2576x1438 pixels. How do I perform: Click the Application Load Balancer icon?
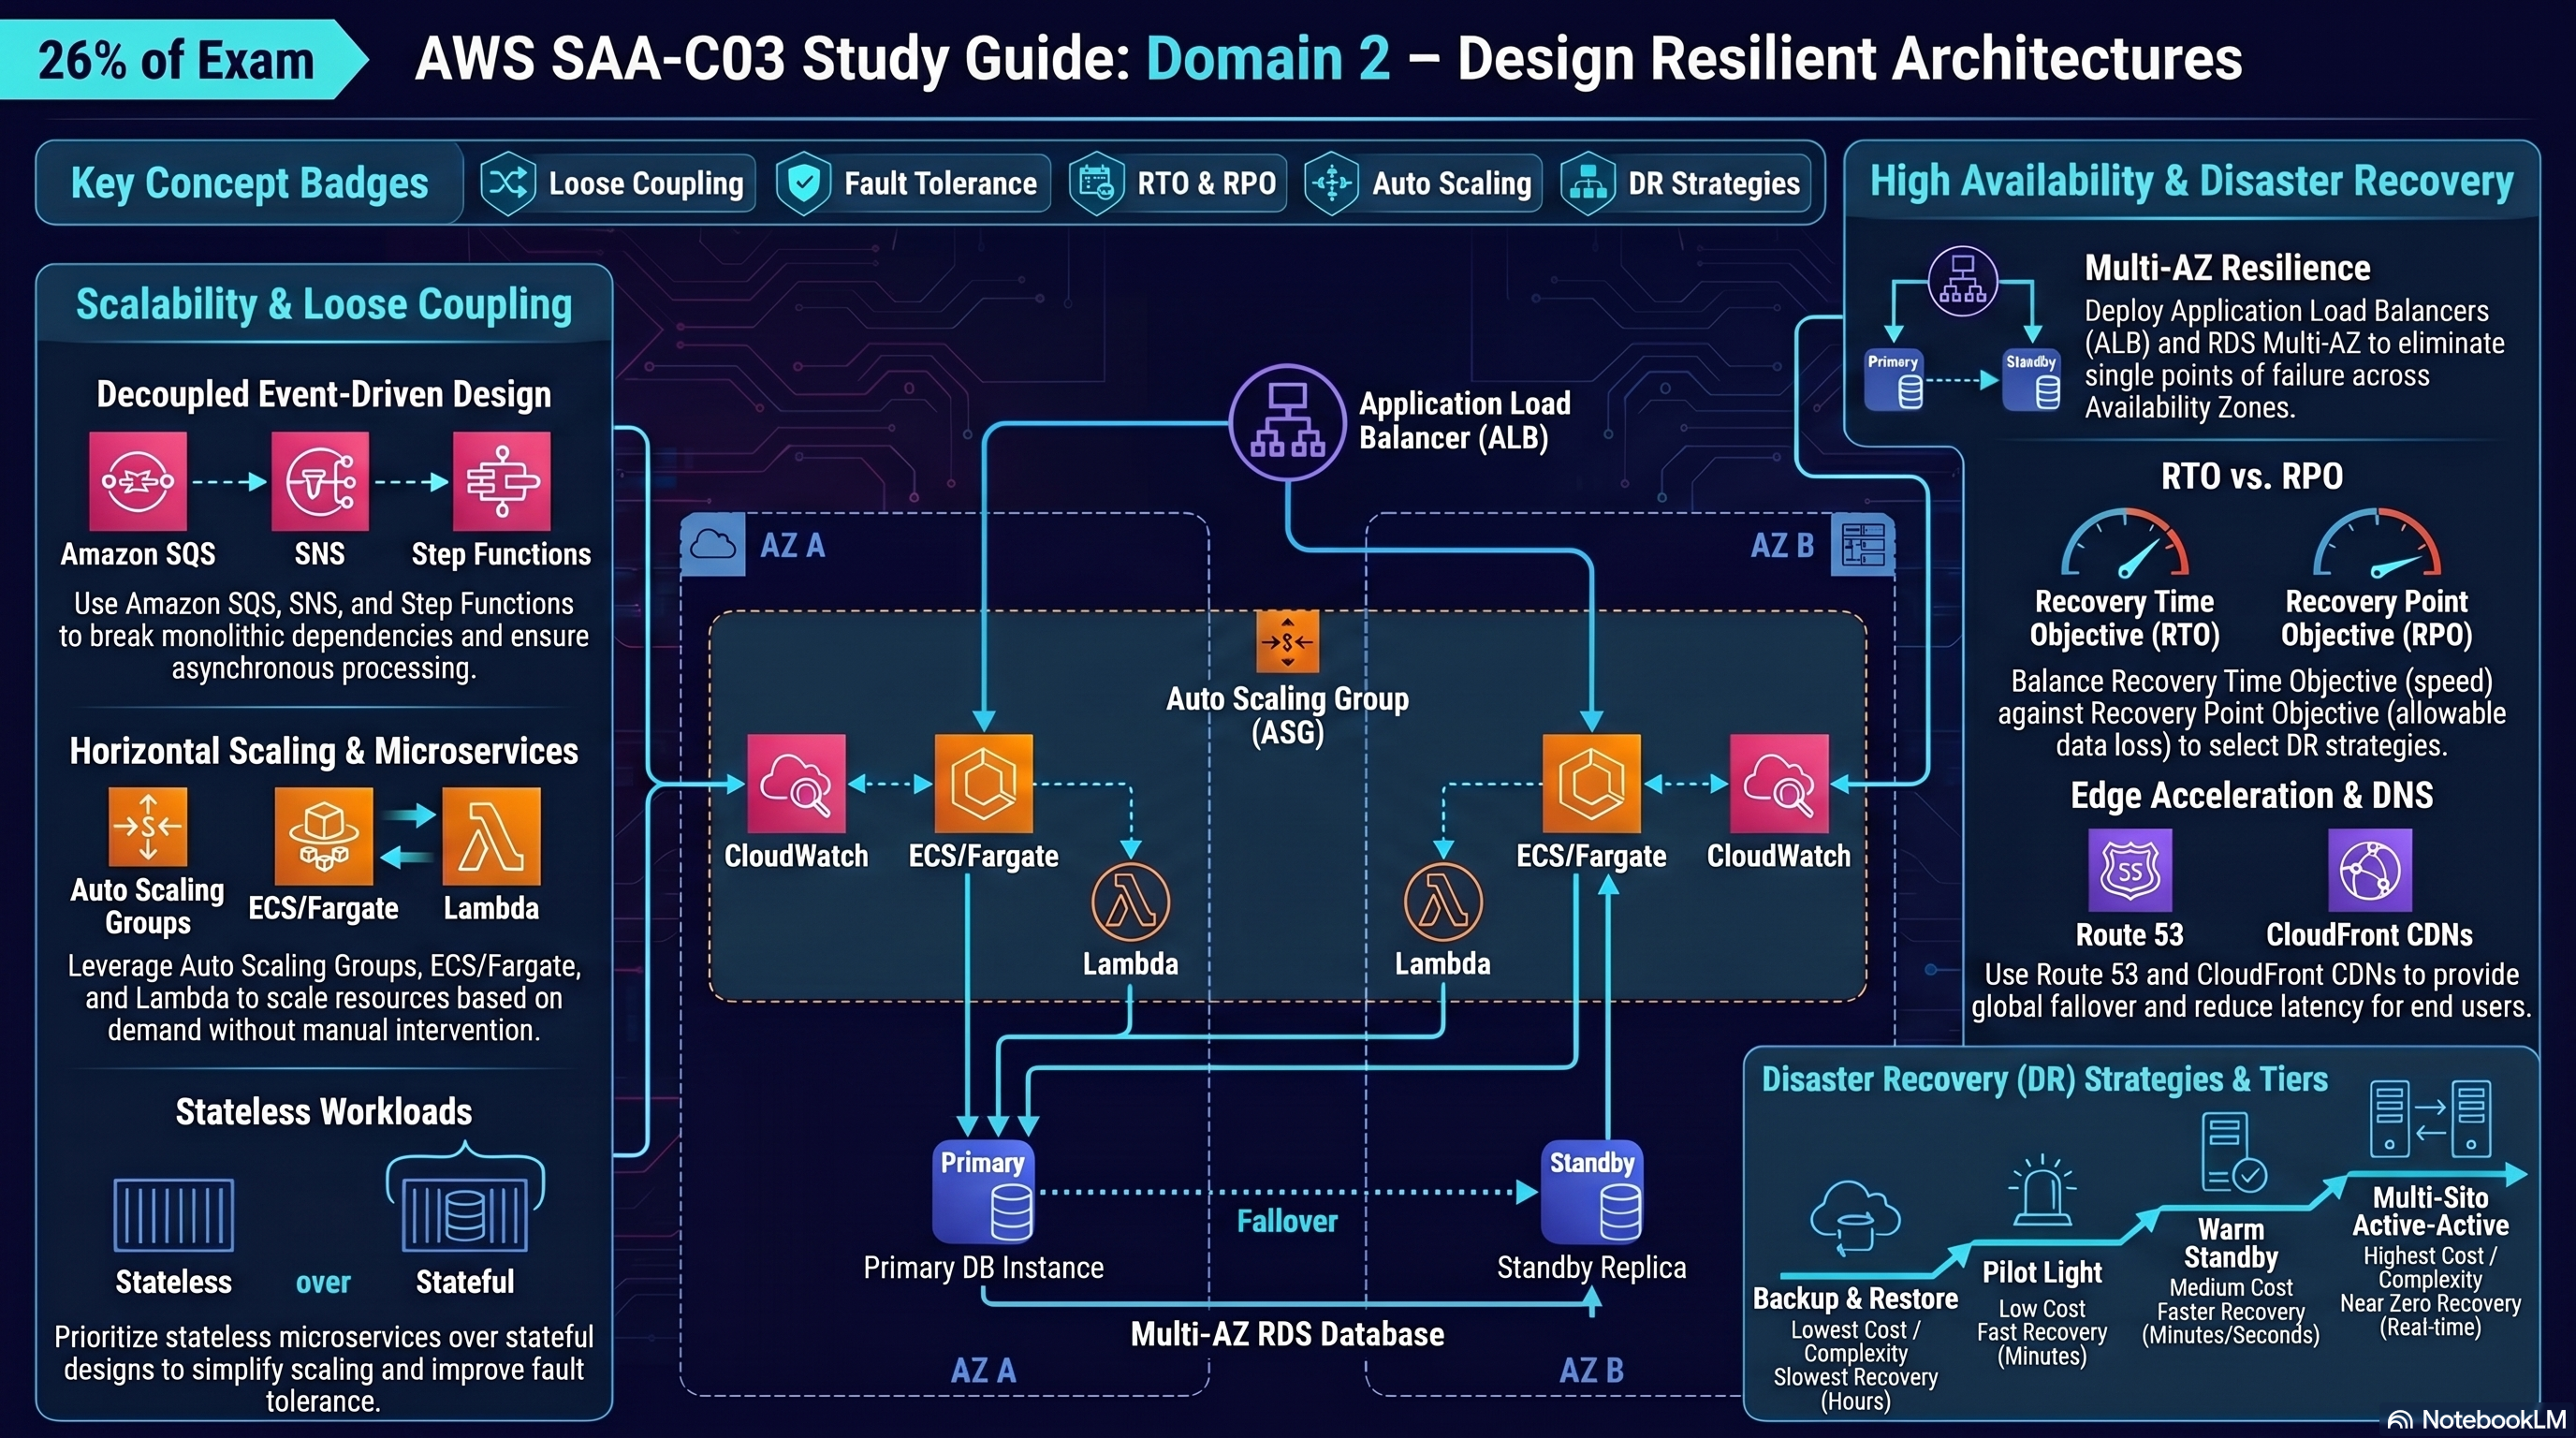tap(1287, 422)
